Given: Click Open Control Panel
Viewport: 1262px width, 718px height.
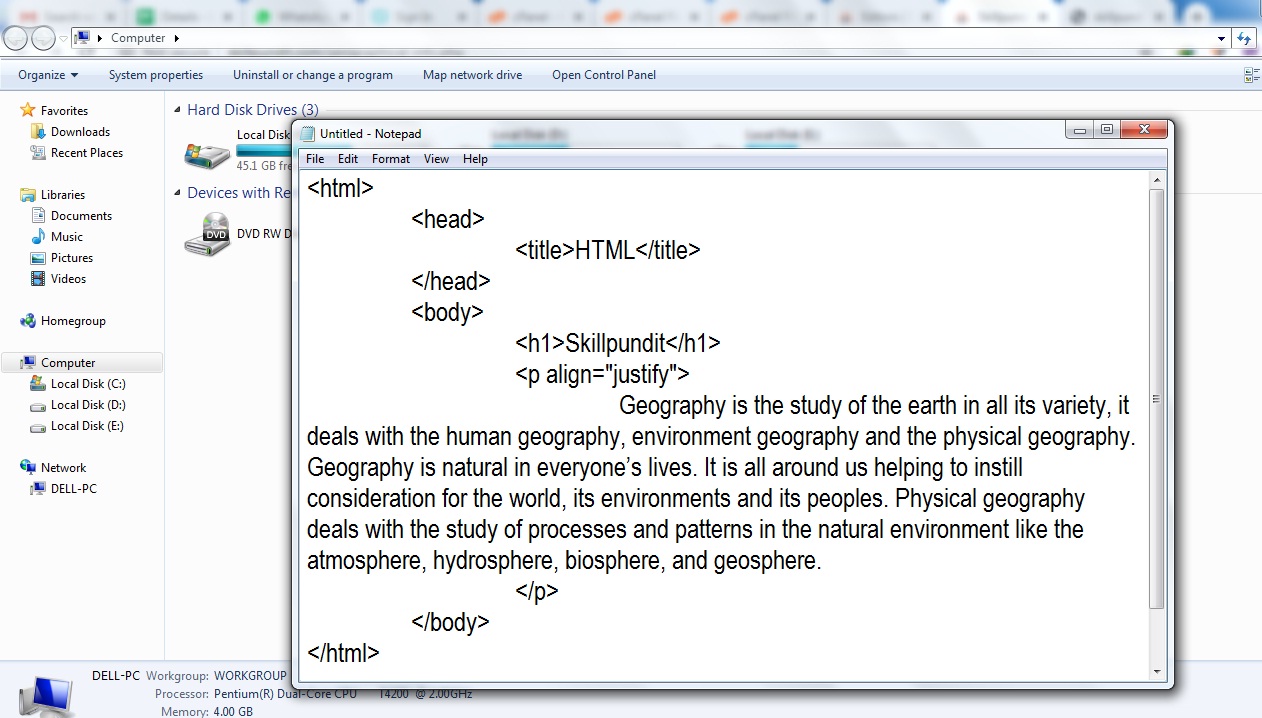Looking at the screenshot, I should 604,75.
